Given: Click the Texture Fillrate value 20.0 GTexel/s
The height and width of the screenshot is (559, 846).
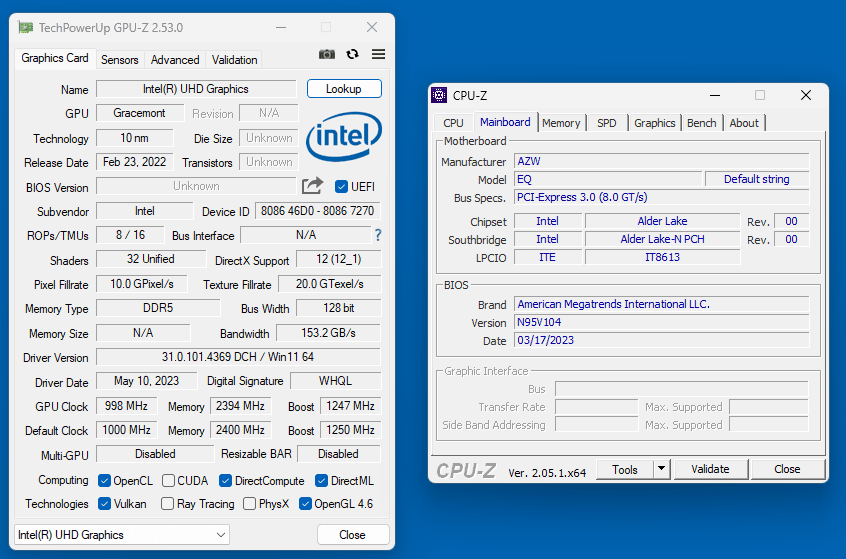Looking at the screenshot, I should click(330, 284).
